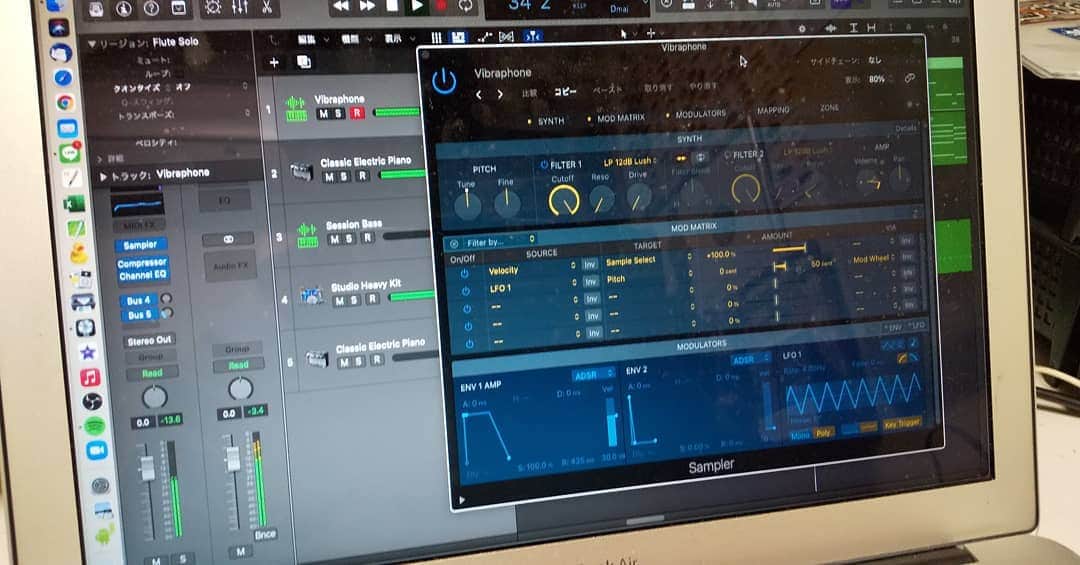1080x565 pixels.
Task: Toggle the Catch playhead toolbar icon
Action: point(533,37)
